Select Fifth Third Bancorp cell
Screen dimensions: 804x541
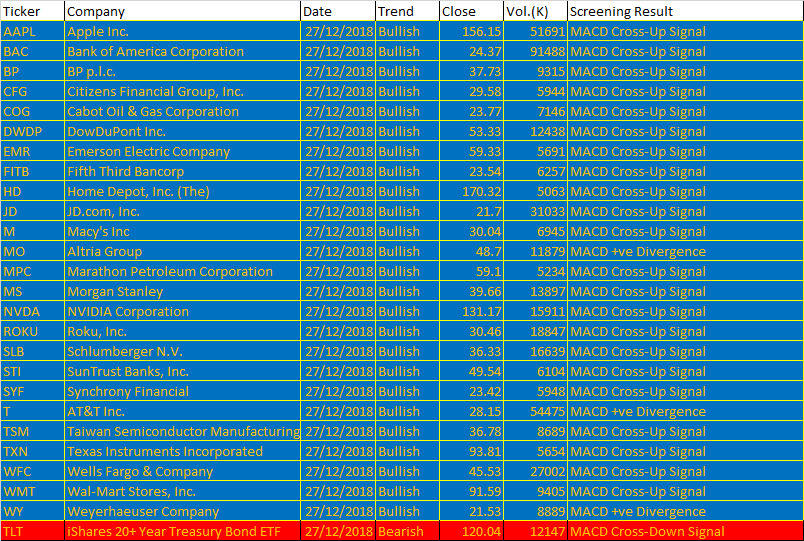point(182,171)
